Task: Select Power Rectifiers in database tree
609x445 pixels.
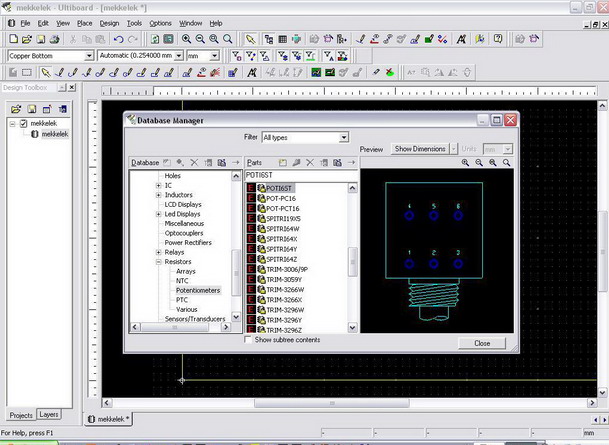Action: coord(188,243)
